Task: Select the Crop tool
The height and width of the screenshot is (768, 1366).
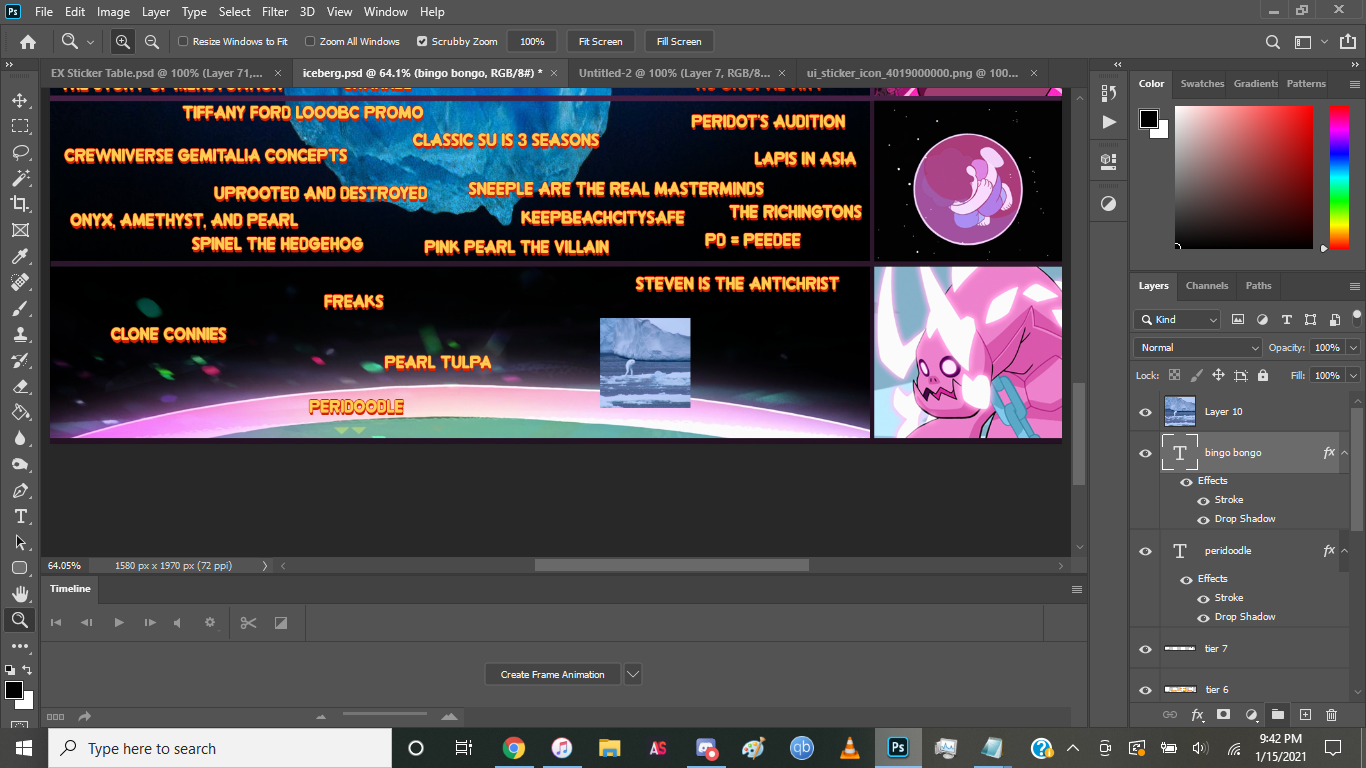Action: click(19, 204)
